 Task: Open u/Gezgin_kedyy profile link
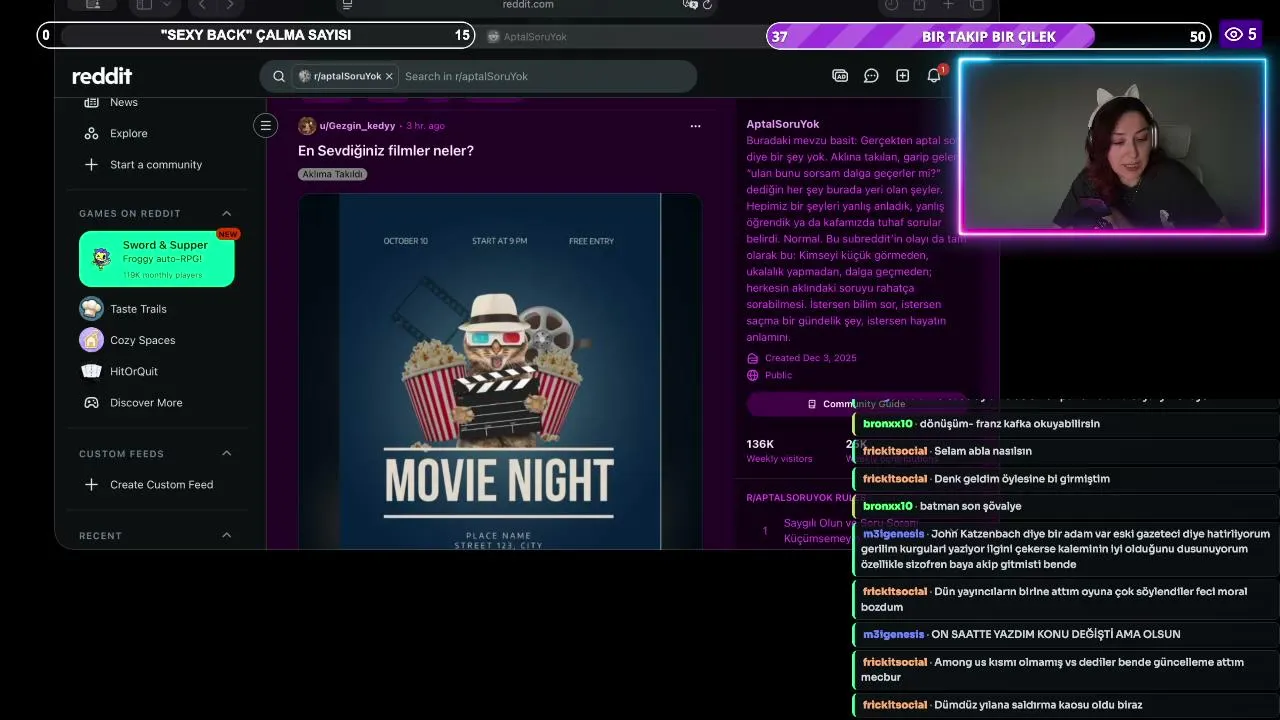pyautogui.click(x=357, y=126)
